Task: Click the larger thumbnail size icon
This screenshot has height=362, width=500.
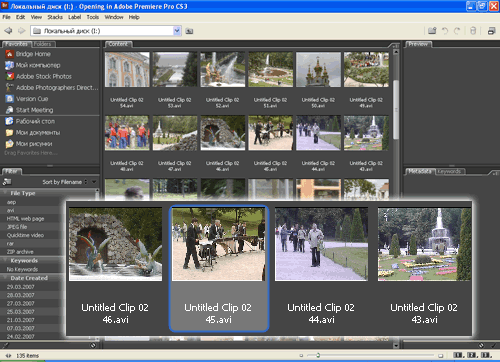Action: [440, 355]
